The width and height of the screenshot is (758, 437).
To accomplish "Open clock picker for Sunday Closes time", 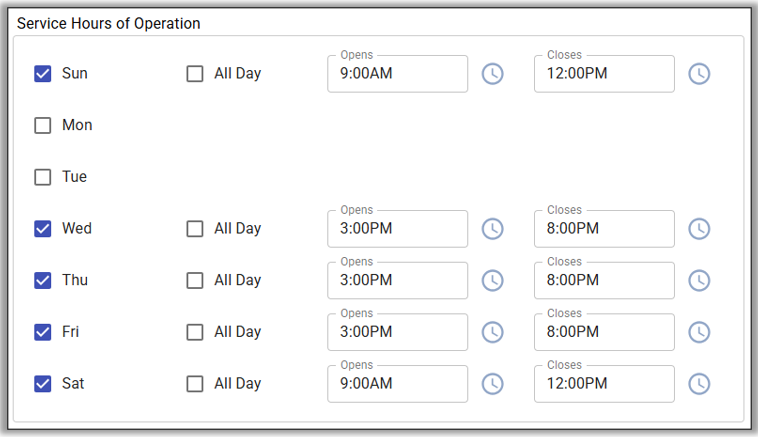I will pyautogui.click(x=699, y=74).
